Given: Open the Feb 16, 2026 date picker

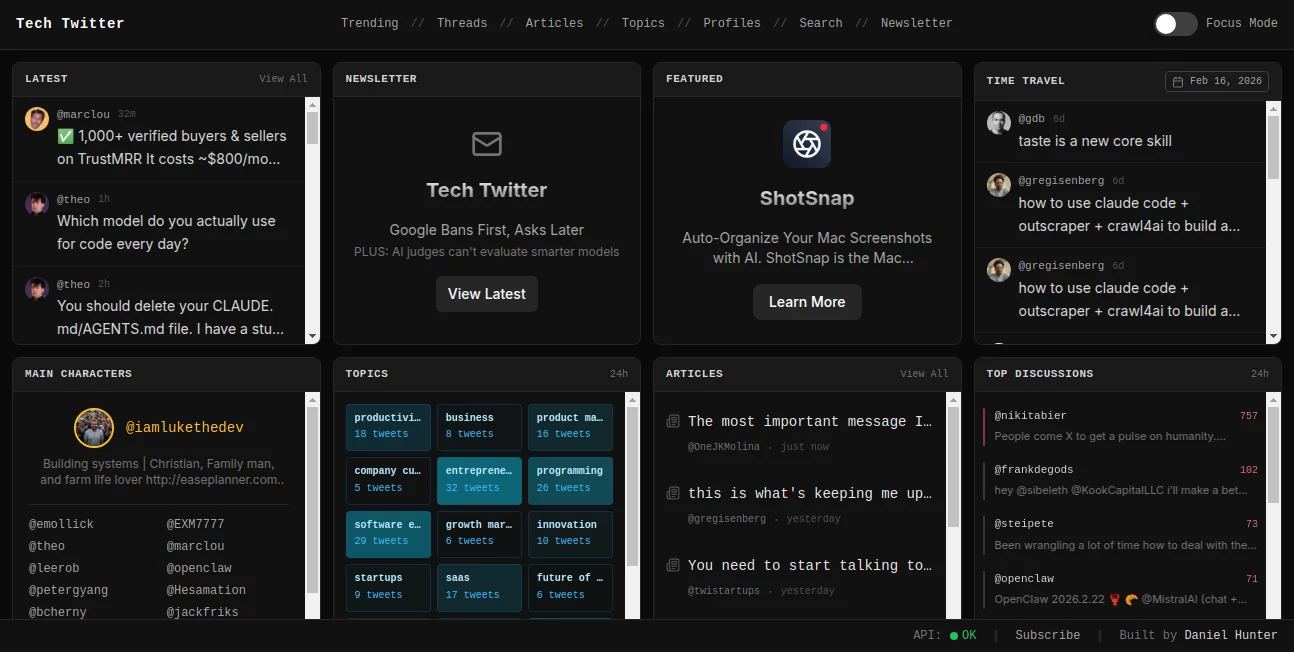Looking at the screenshot, I should click(x=1216, y=81).
